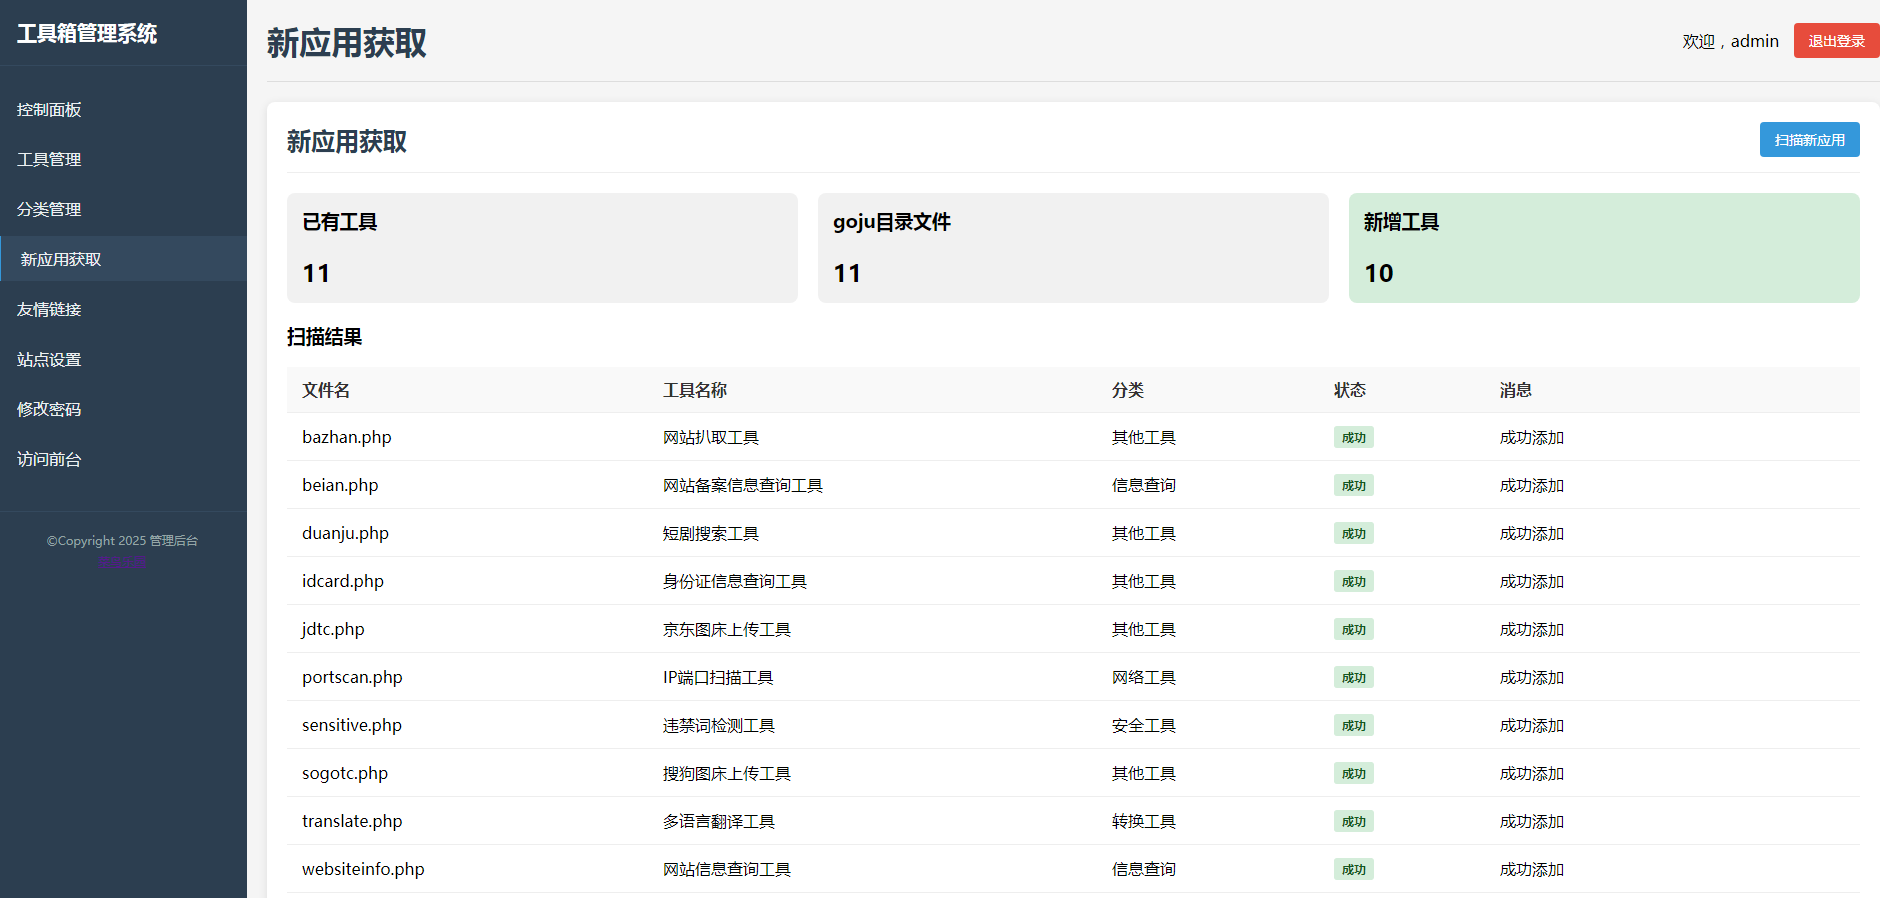Select the active 新应用获取 sidebar item
1880x898 pixels.
pos(61,260)
